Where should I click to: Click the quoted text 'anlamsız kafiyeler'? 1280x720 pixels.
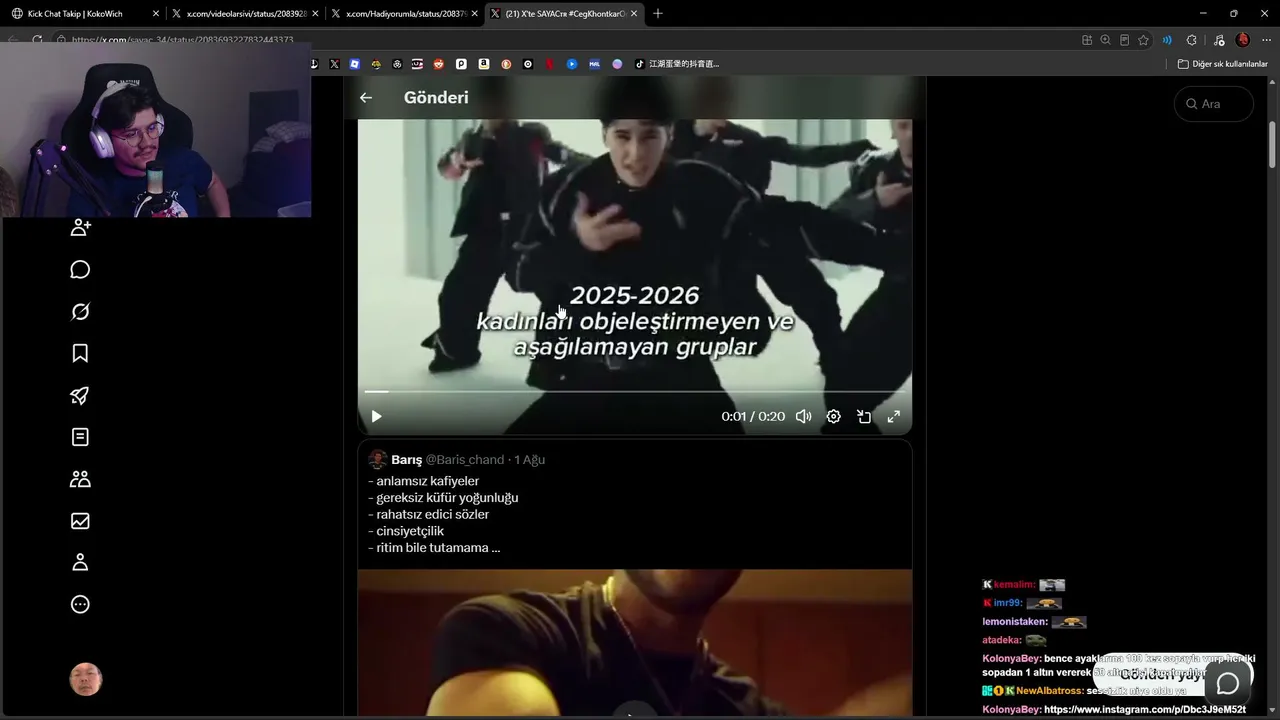coord(428,481)
